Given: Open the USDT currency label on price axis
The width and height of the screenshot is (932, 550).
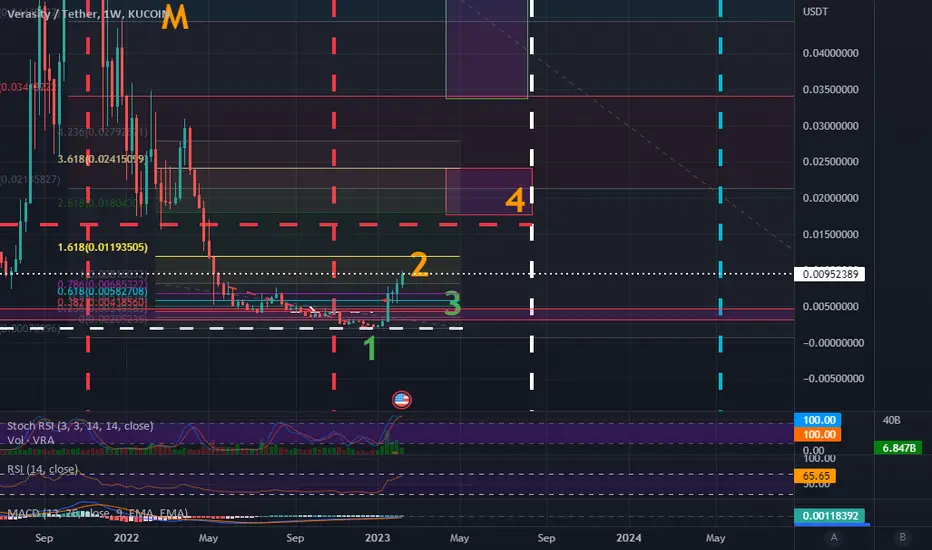Looking at the screenshot, I should click(815, 11).
